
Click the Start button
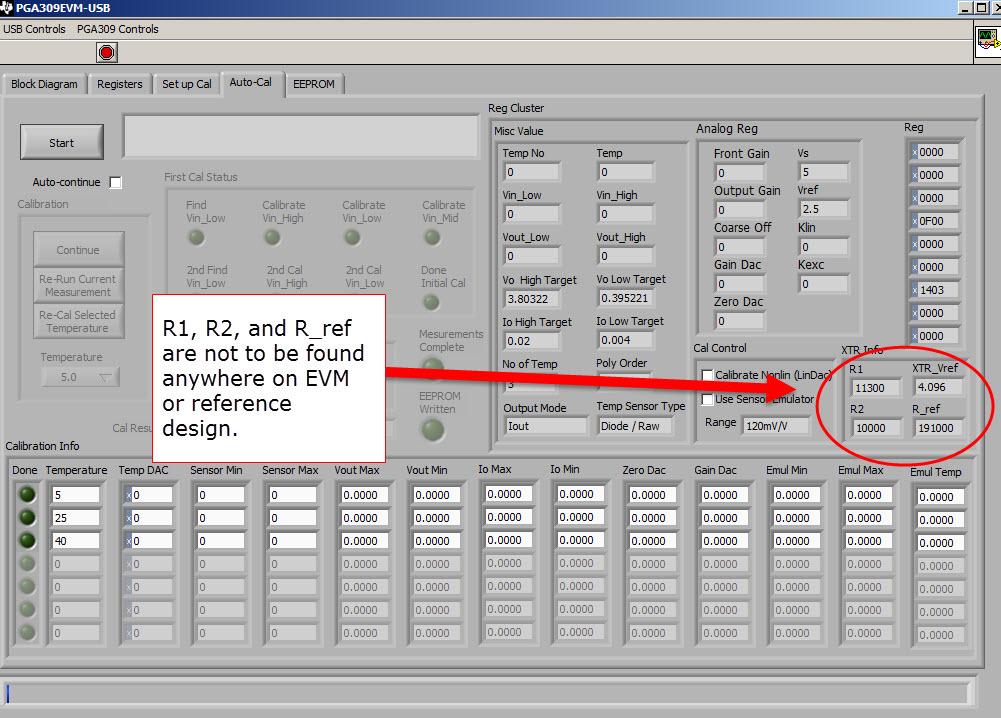(62, 142)
